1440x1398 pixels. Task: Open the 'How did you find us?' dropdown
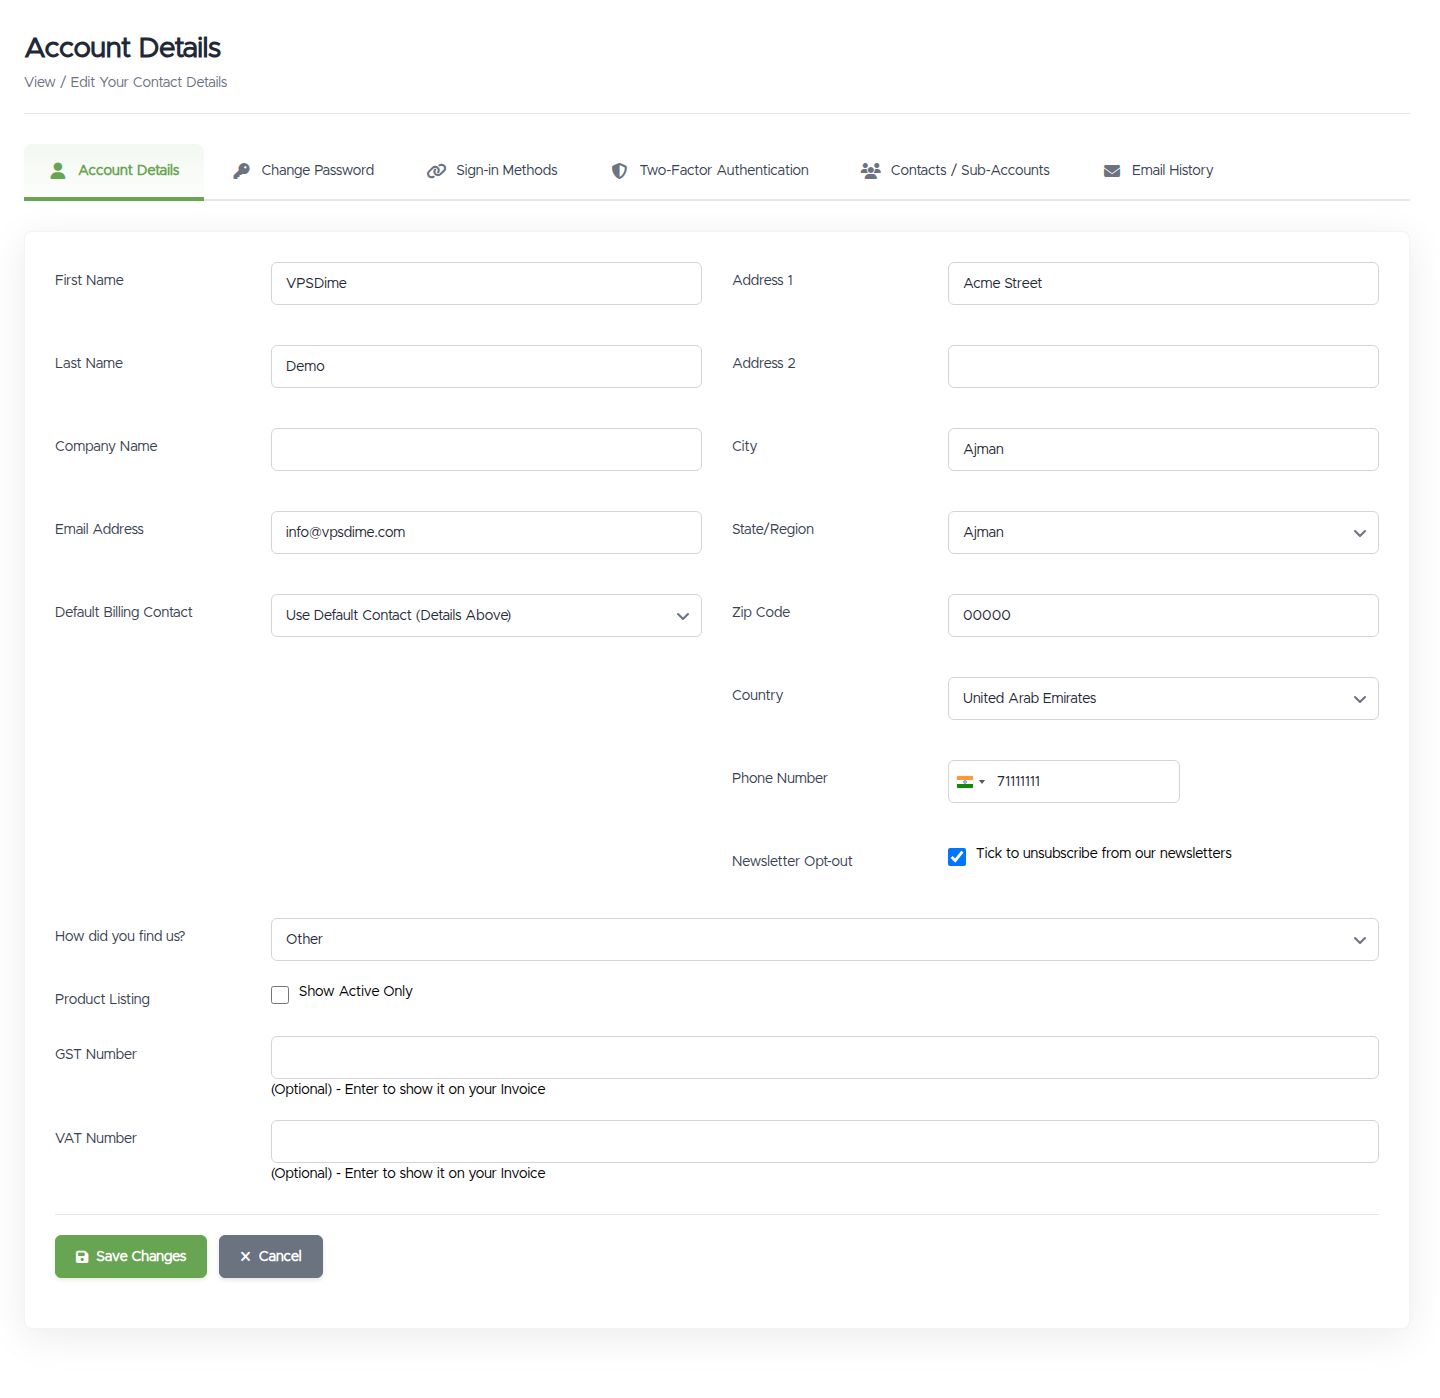[825, 940]
